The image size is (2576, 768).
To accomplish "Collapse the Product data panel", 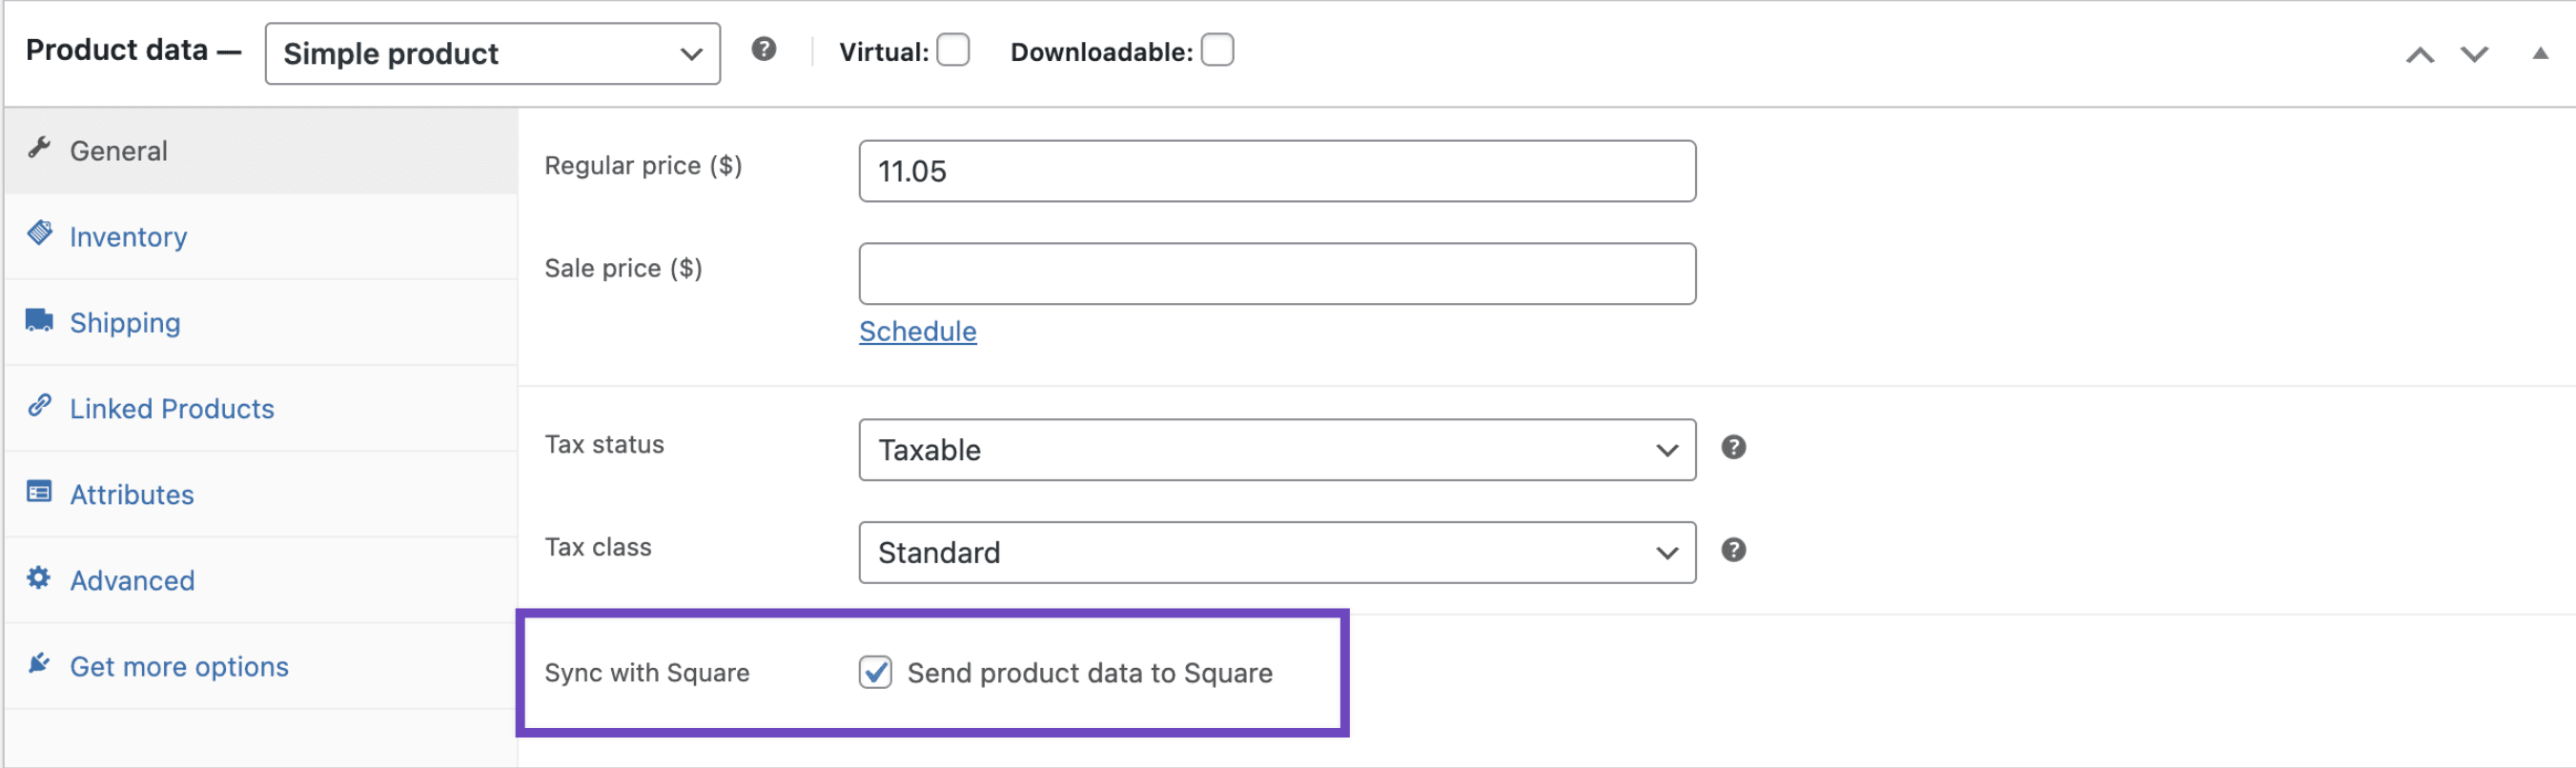I will [x=2539, y=54].
